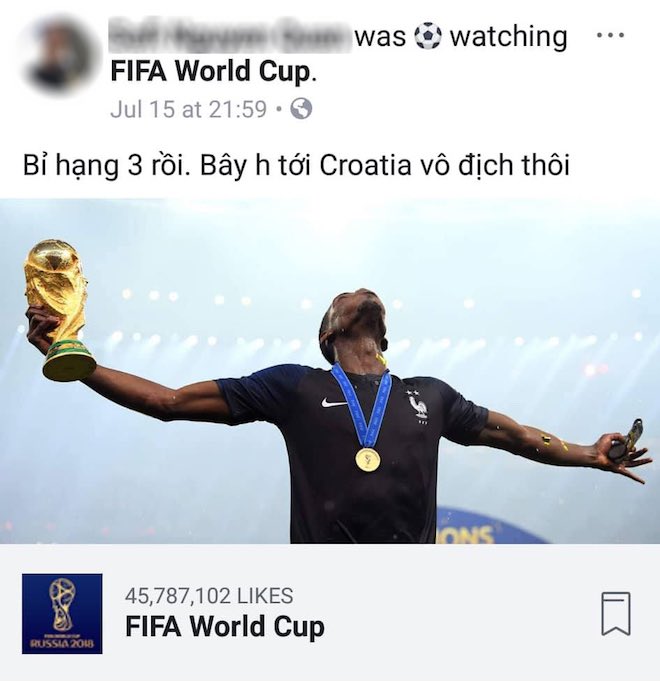
Task: Save the page with the bookmark icon
Action: pyautogui.click(x=616, y=614)
